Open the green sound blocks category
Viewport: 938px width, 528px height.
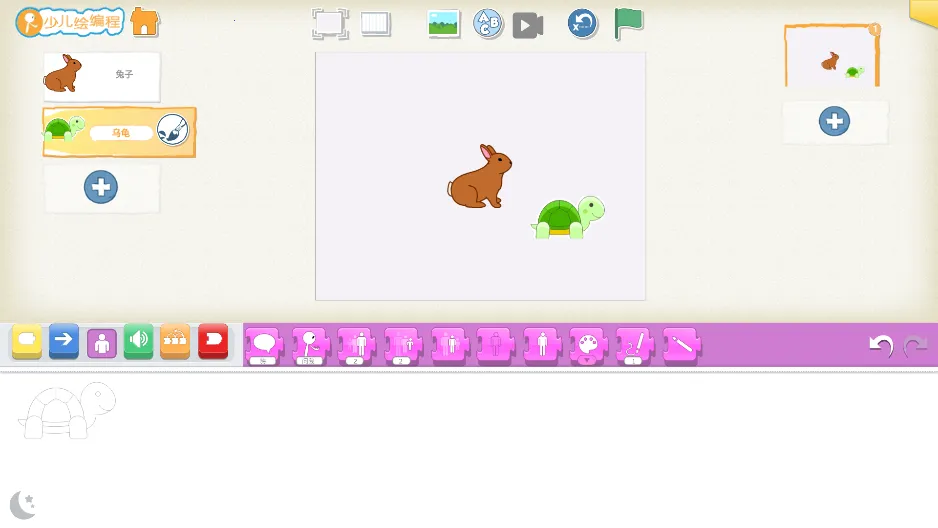(138, 341)
